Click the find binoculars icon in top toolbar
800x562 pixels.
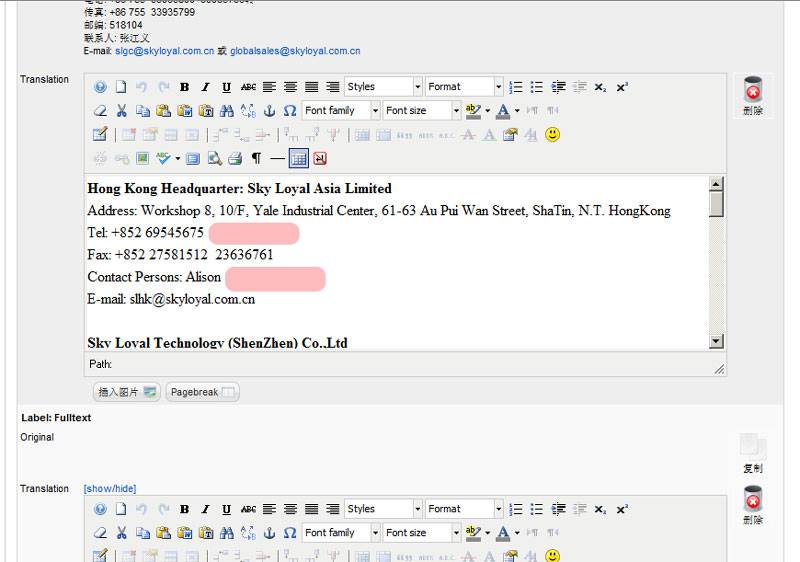226,111
